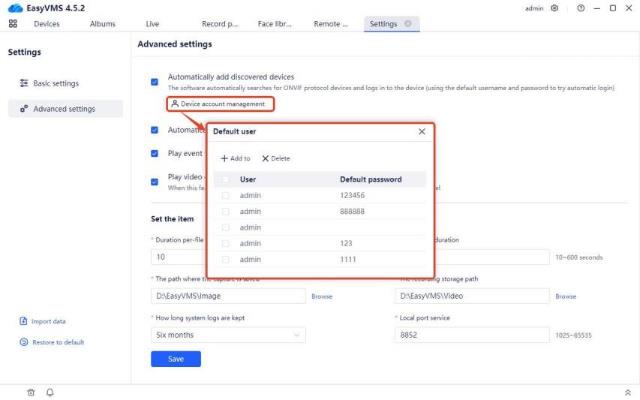Toggle Automatically add discovered devices checkbox
The image size is (640, 400).
click(x=154, y=81)
